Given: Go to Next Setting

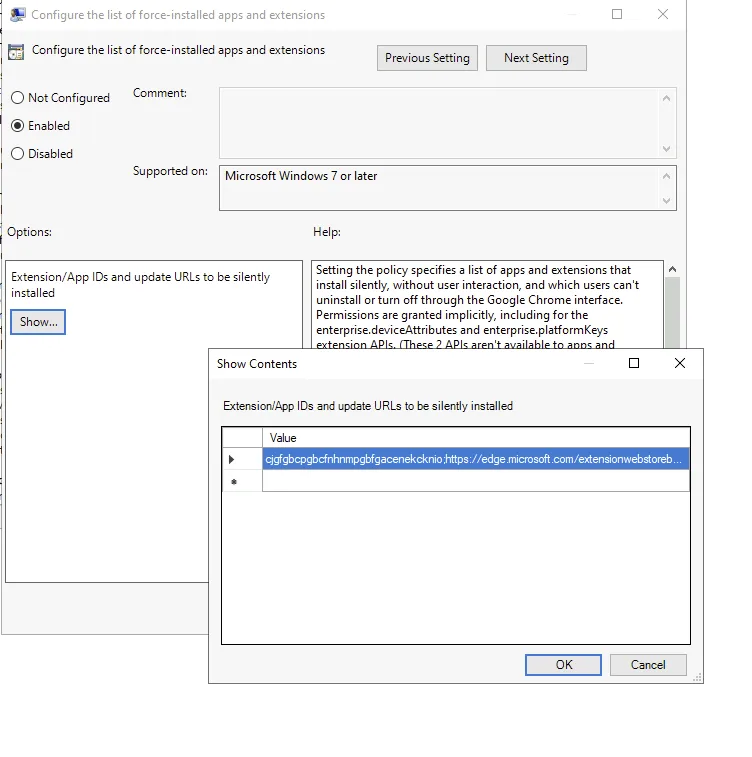Looking at the screenshot, I should point(536,58).
